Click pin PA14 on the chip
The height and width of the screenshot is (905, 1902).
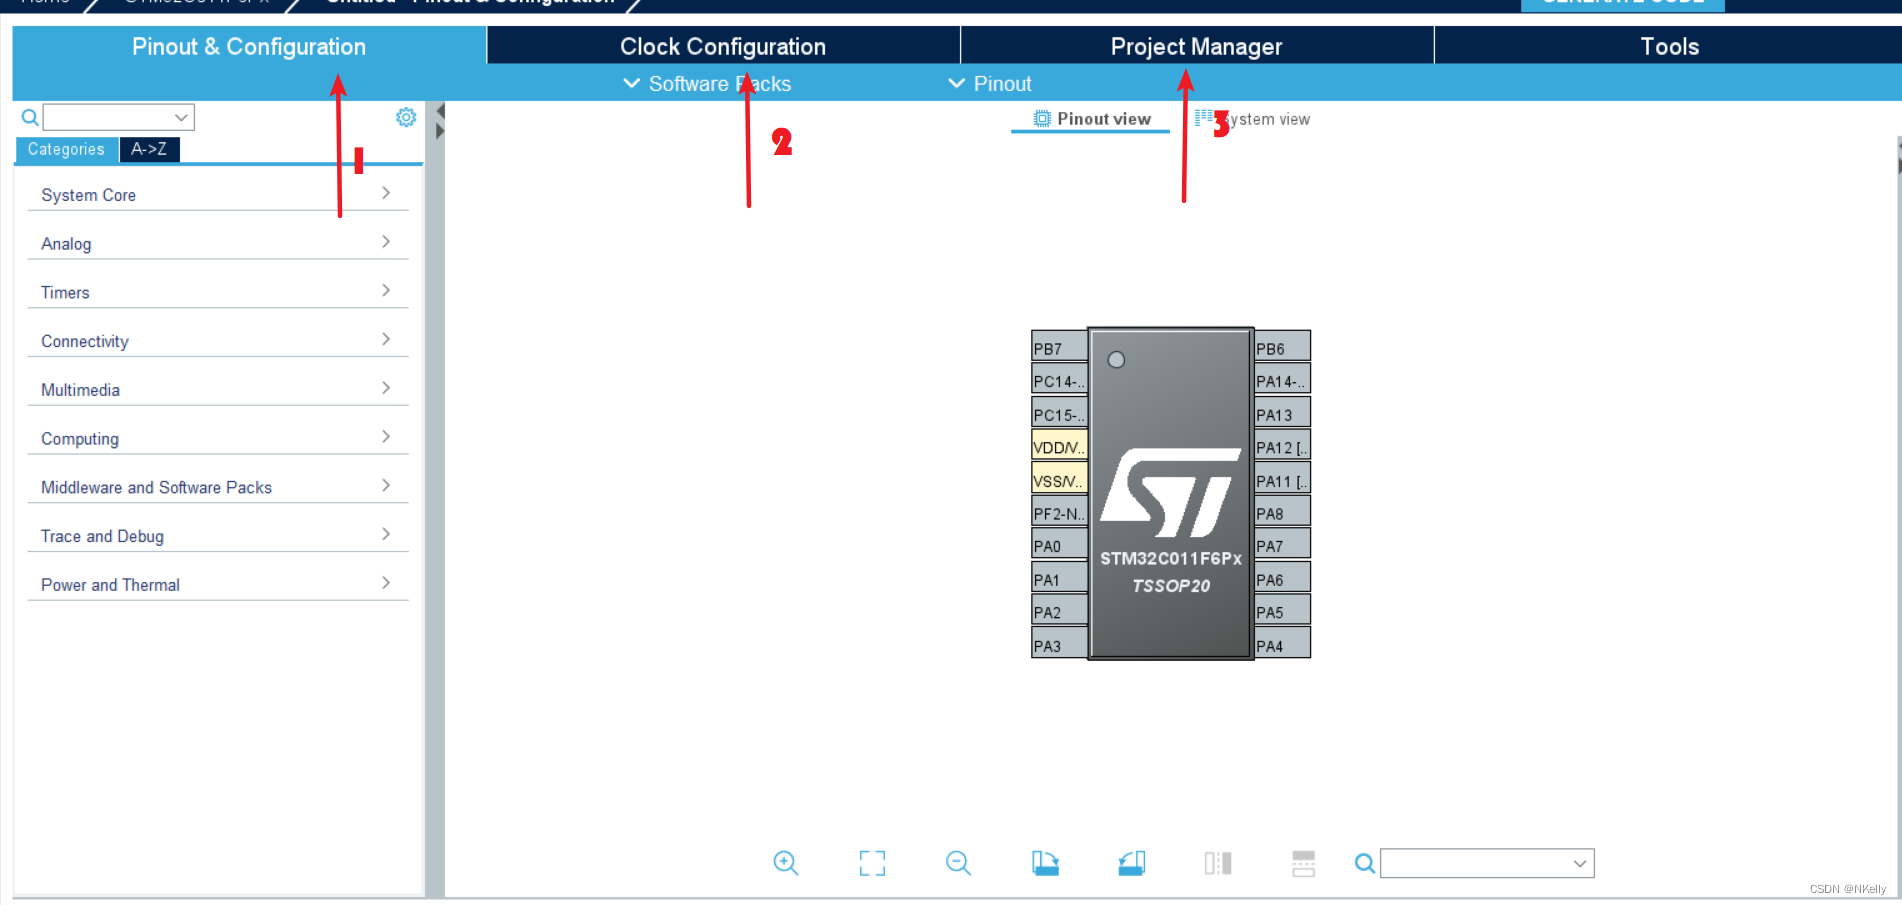(x=1282, y=380)
